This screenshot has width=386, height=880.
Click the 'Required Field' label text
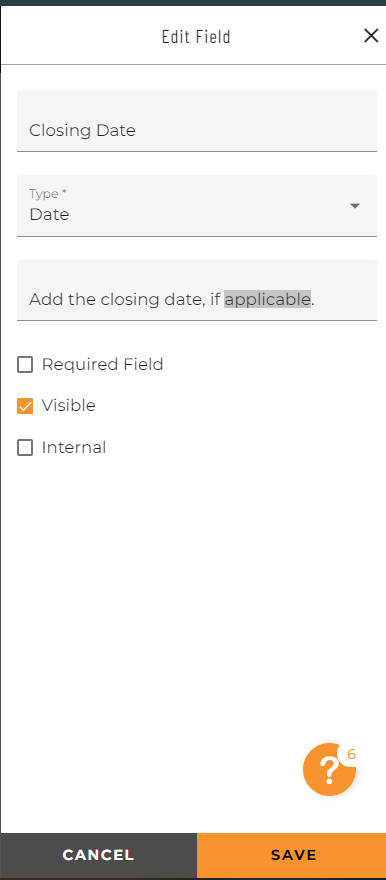click(103, 364)
